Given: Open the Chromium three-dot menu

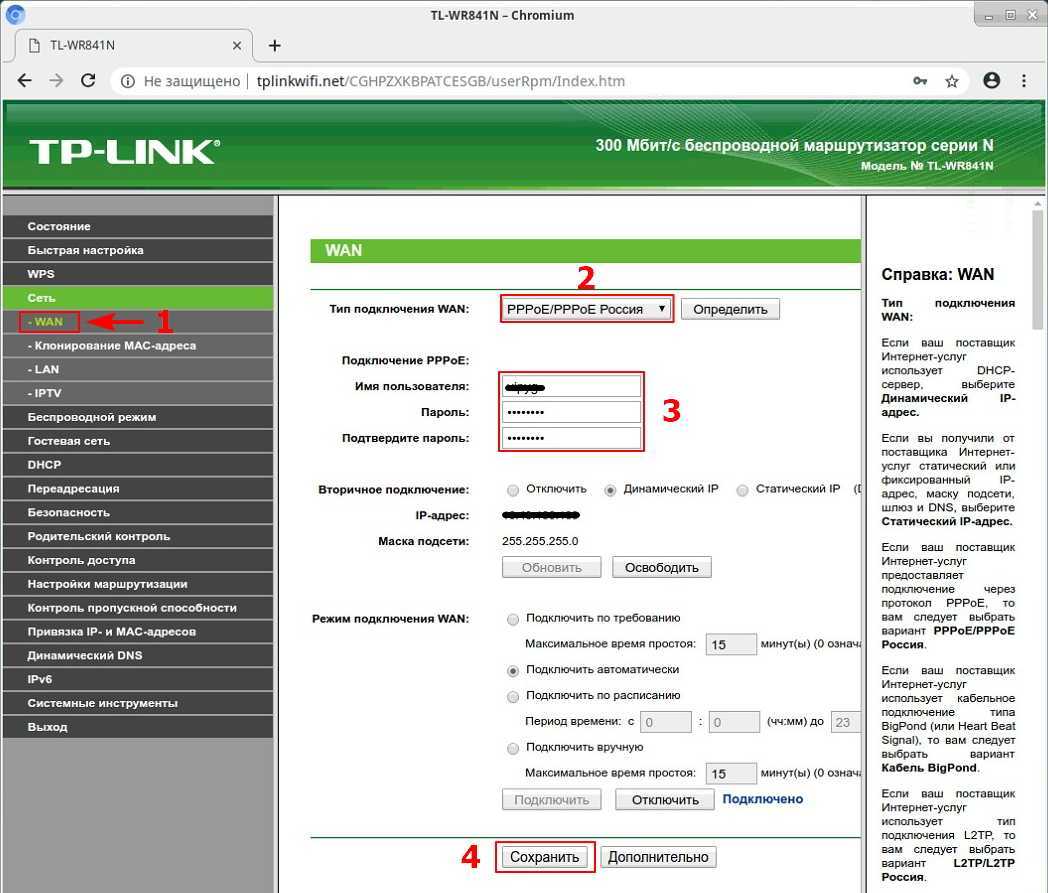Looking at the screenshot, I should tap(1024, 81).
